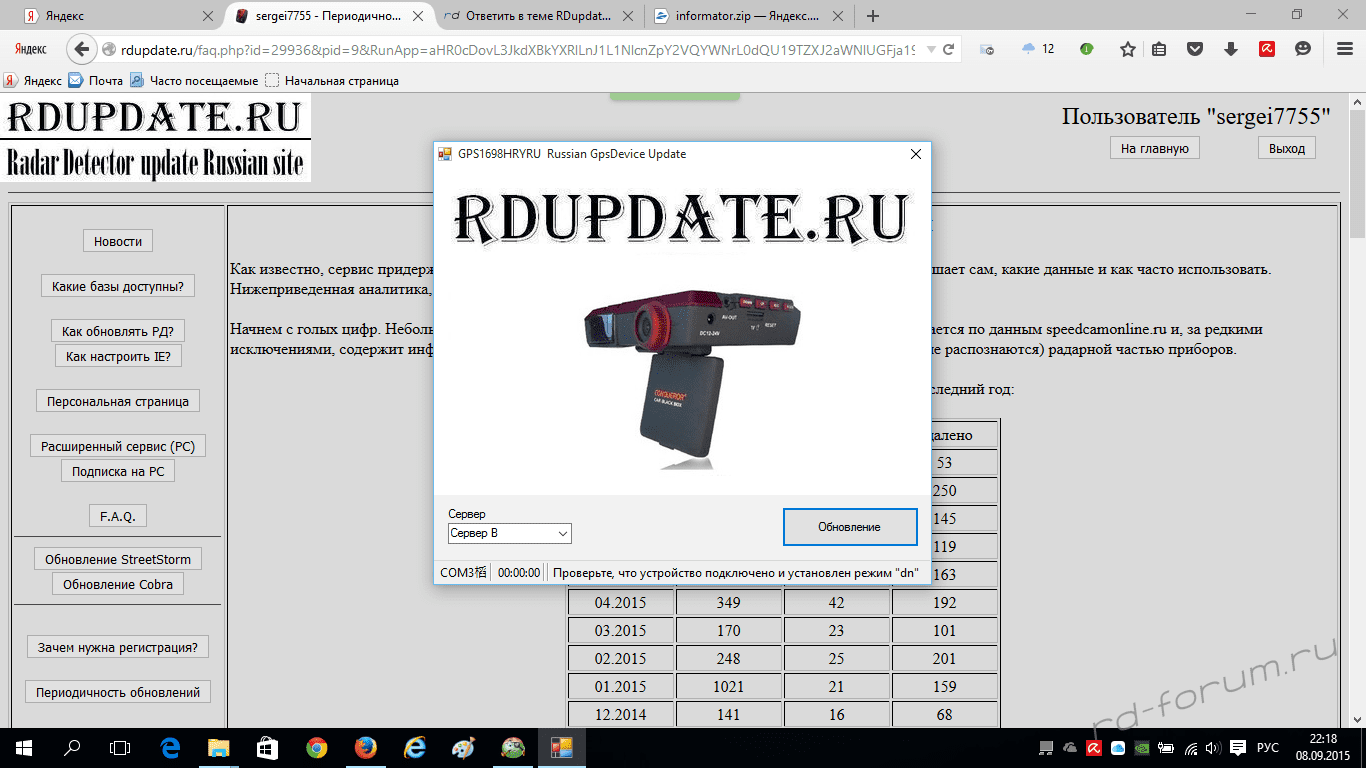Launch Google Chrome from the taskbar

[316, 747]
